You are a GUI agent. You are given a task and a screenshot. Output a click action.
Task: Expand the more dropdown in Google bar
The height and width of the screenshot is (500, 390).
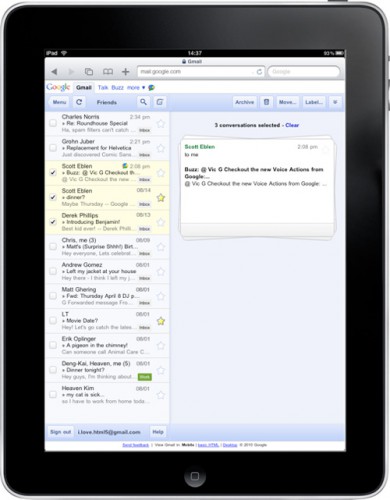136,88
